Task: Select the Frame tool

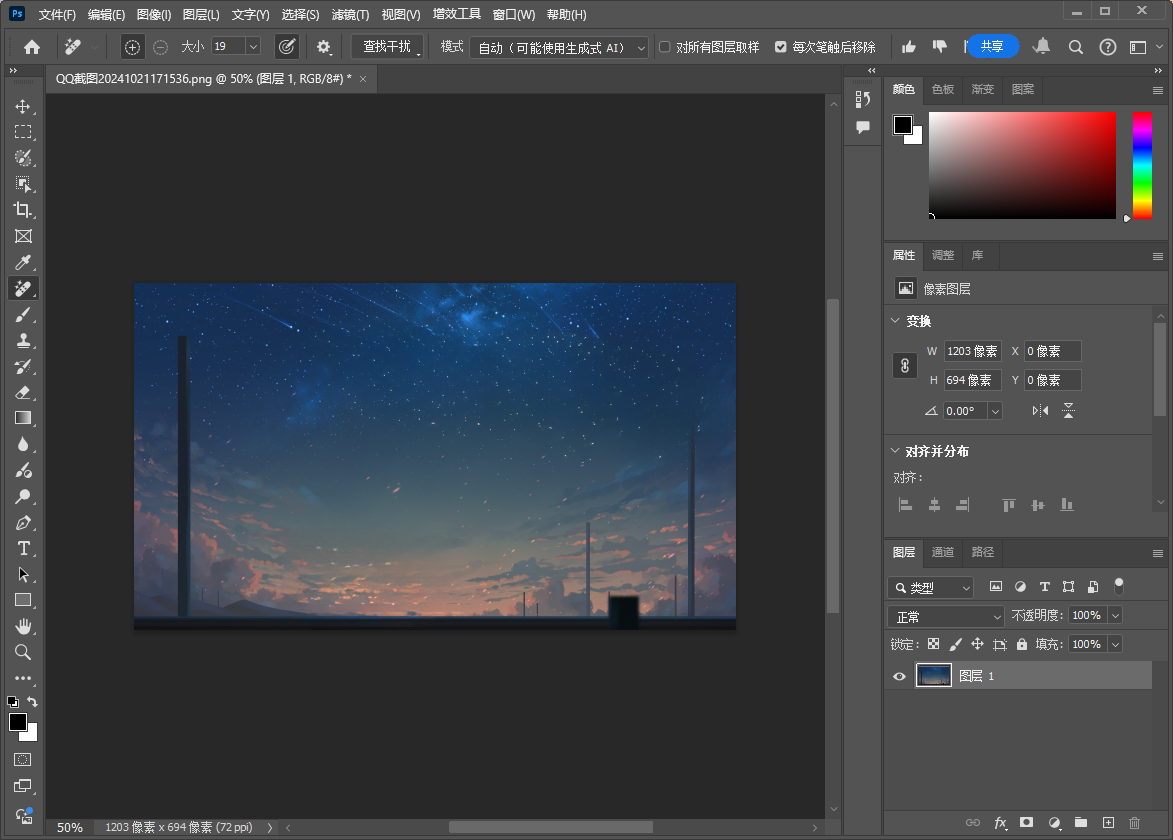Action: [x=23, y=236]
